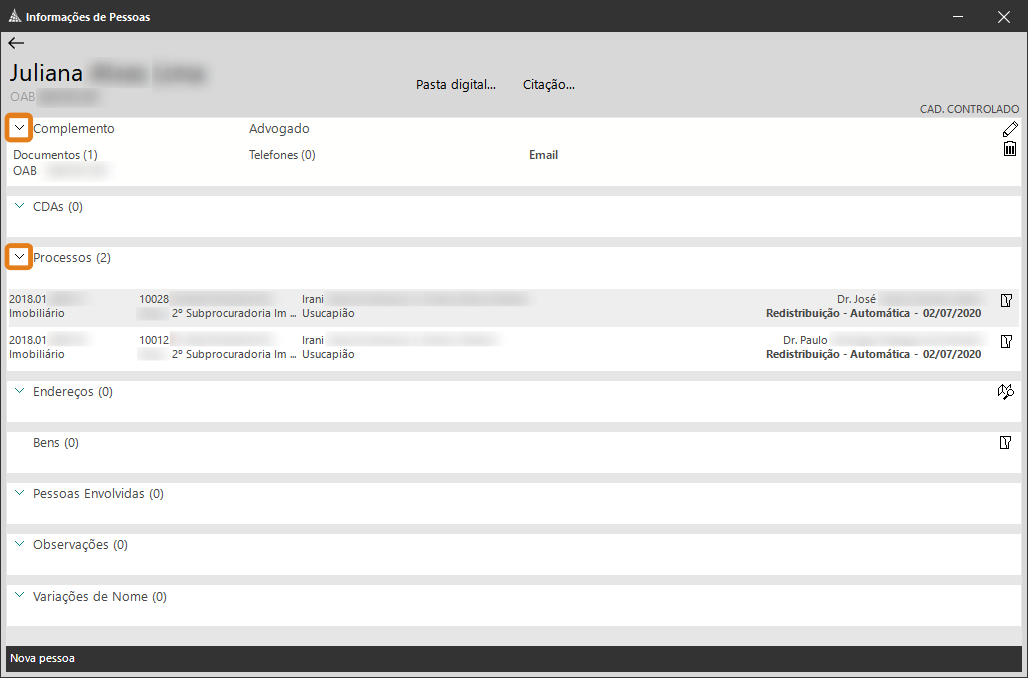
Task: Expand the Endereços (0) section
Action: pyautogui.click(x=19, y=391)
